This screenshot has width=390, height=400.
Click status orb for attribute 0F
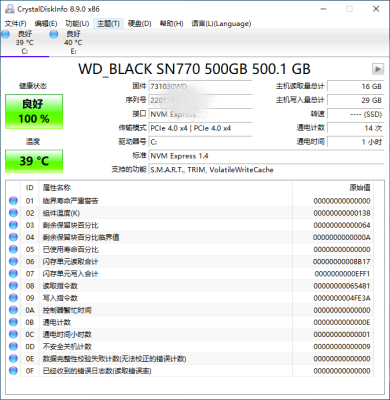tap(13, 370)
